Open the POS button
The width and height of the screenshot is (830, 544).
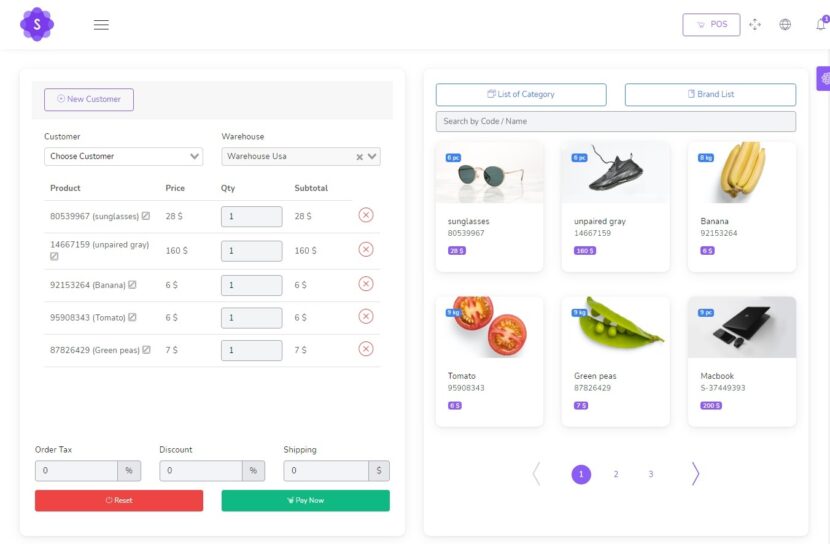[711, 24]
